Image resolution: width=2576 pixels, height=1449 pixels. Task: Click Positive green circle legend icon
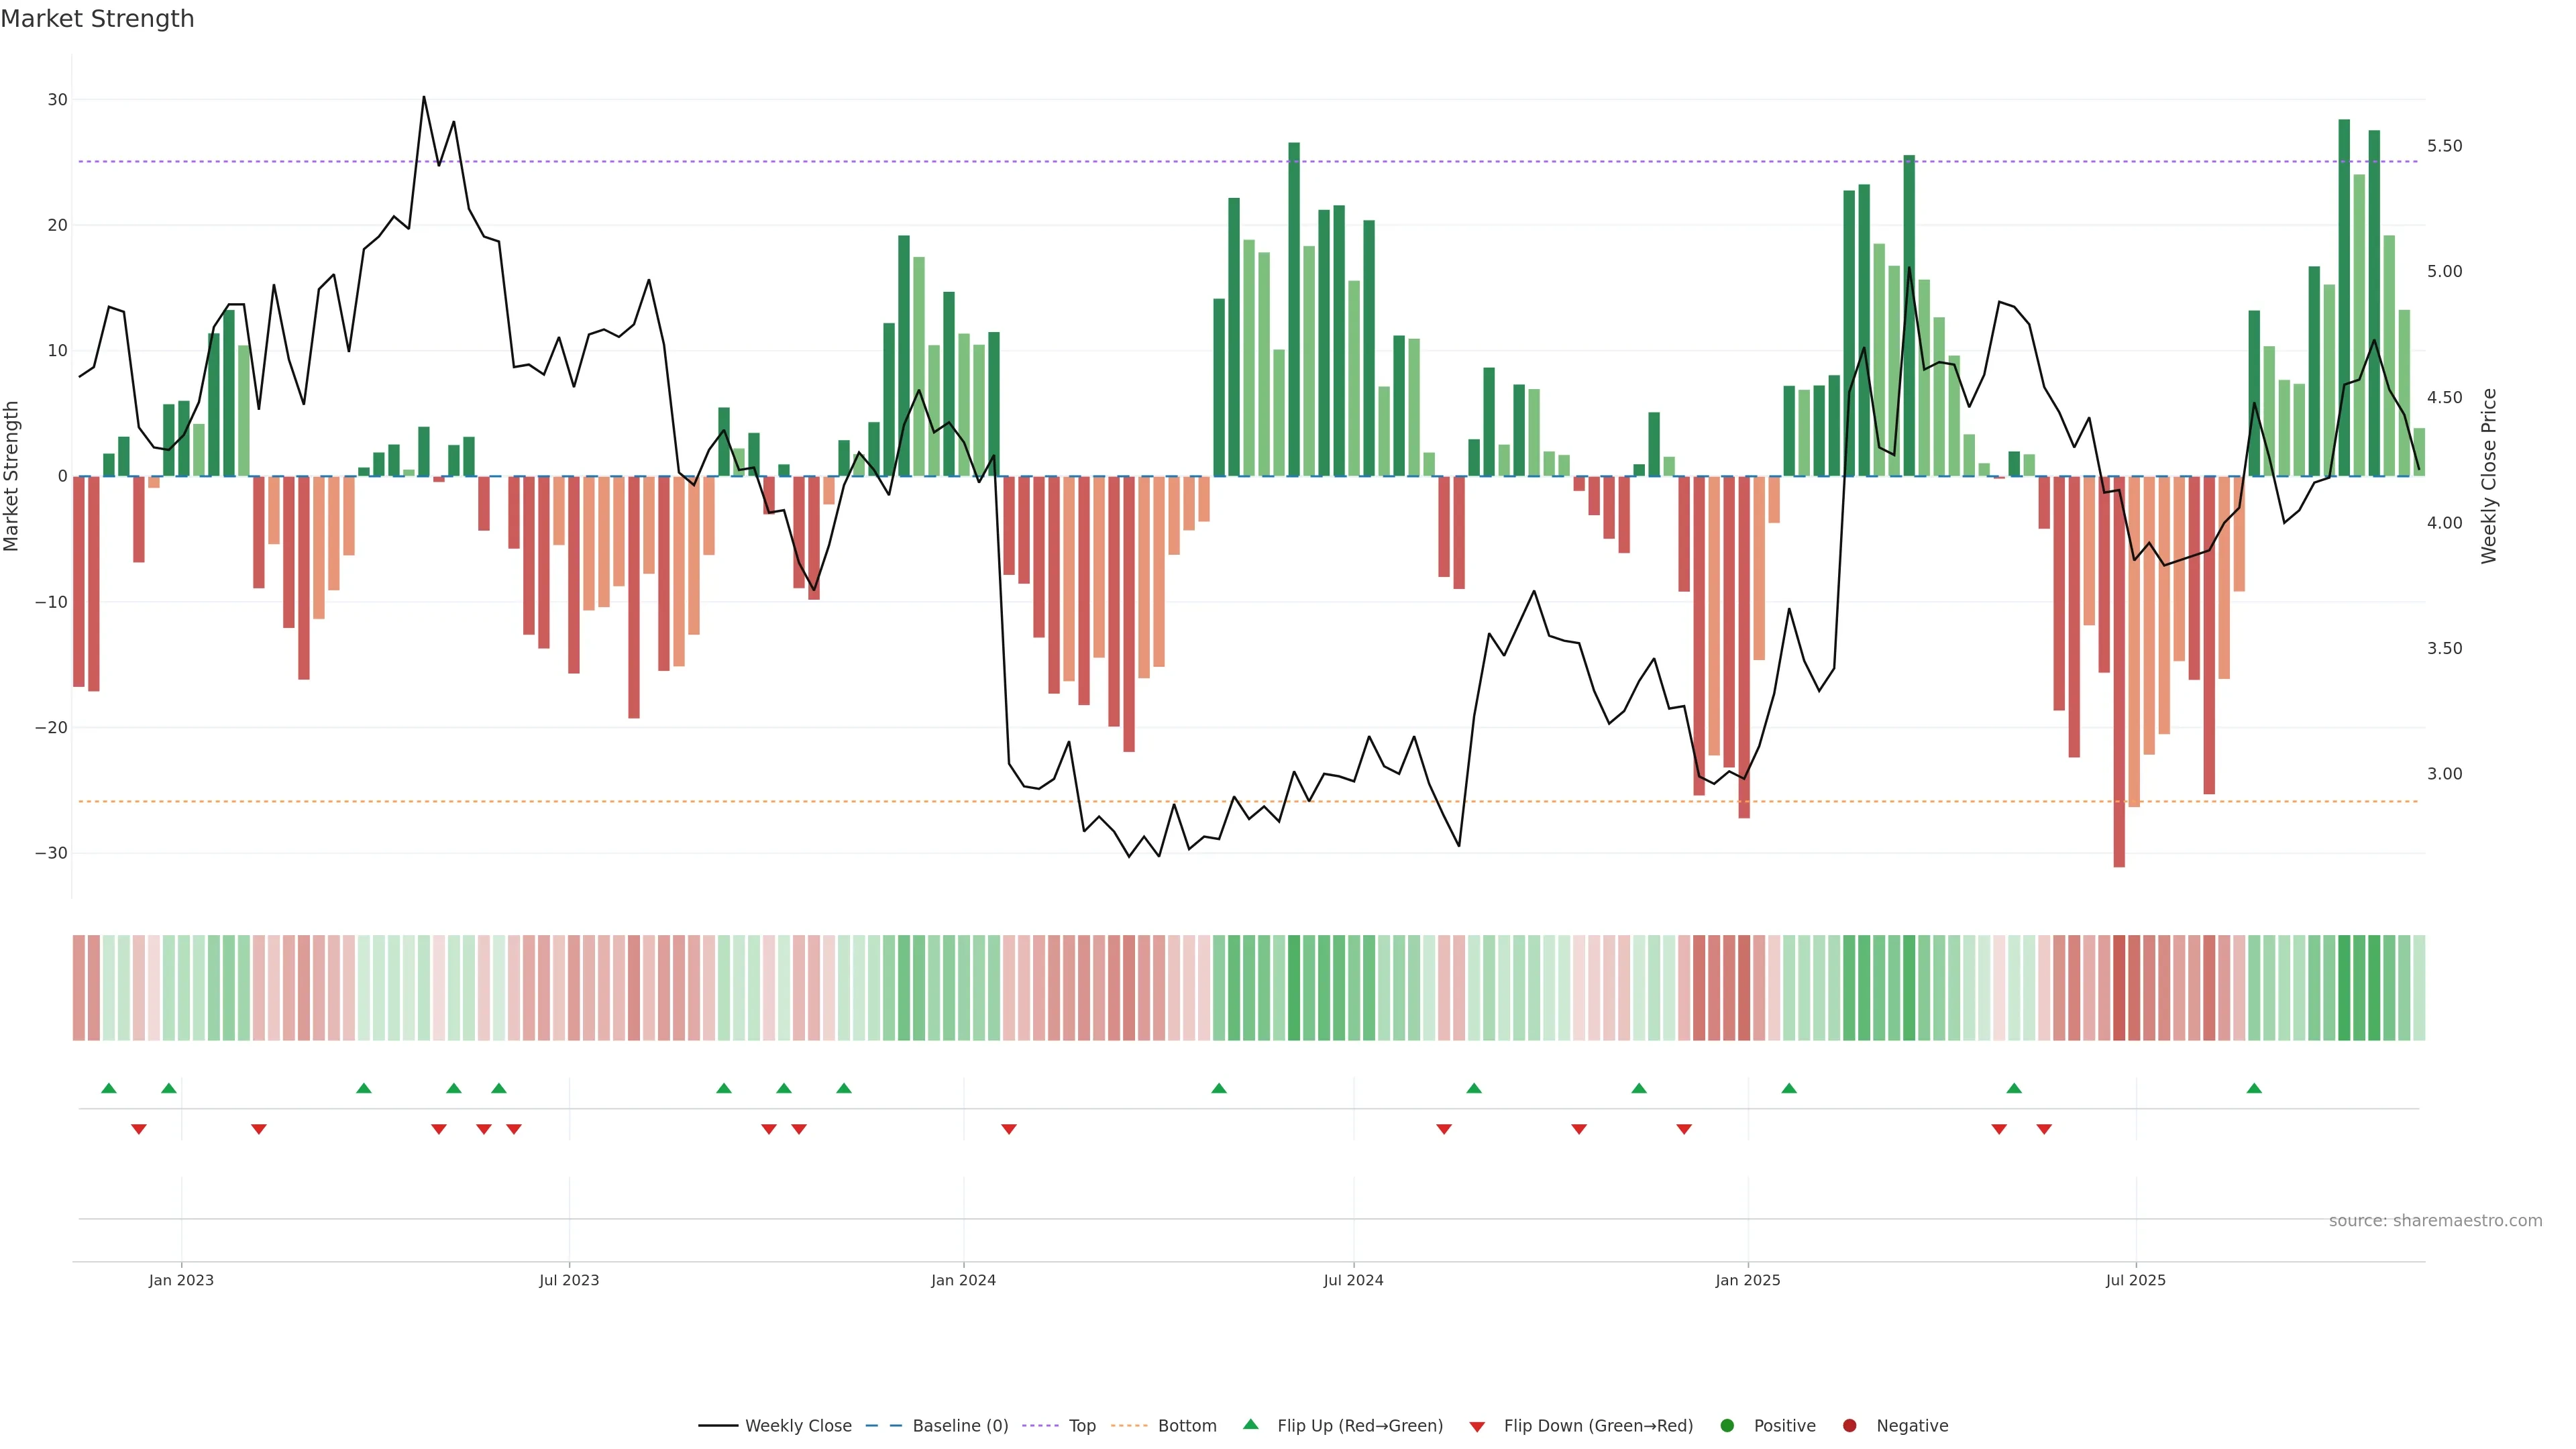tap(1727, 1425)
